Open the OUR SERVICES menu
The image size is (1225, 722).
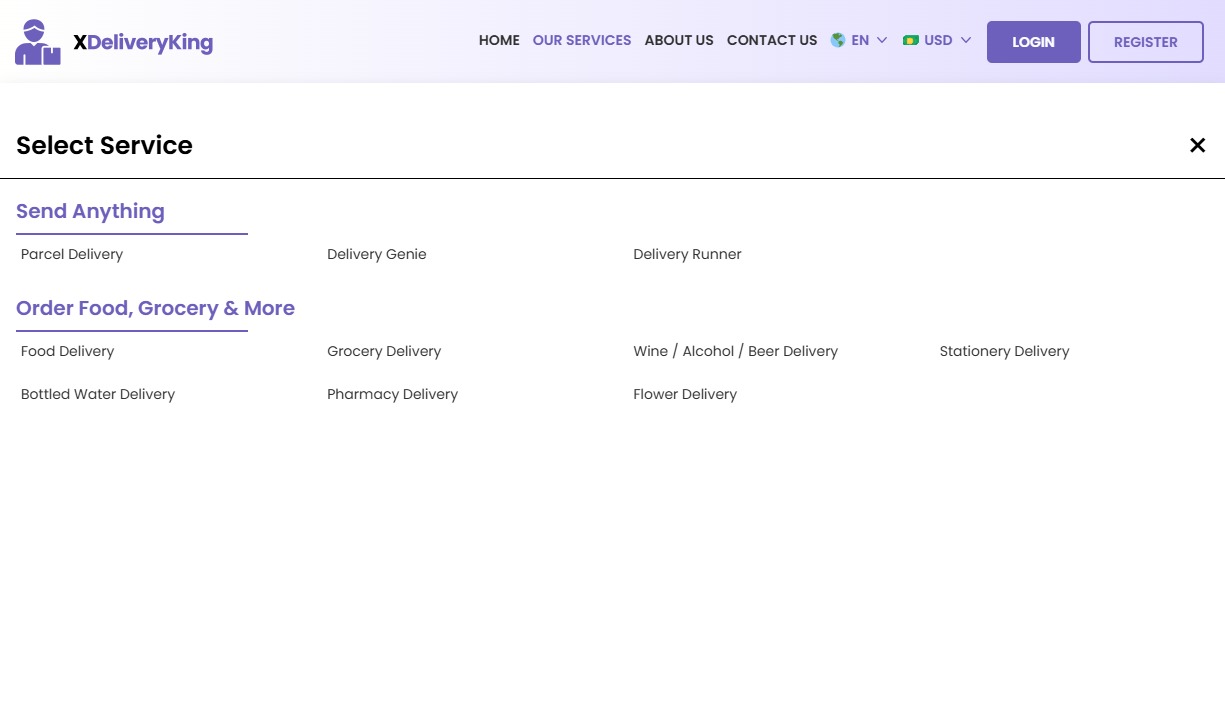click(x=582, y=40)
